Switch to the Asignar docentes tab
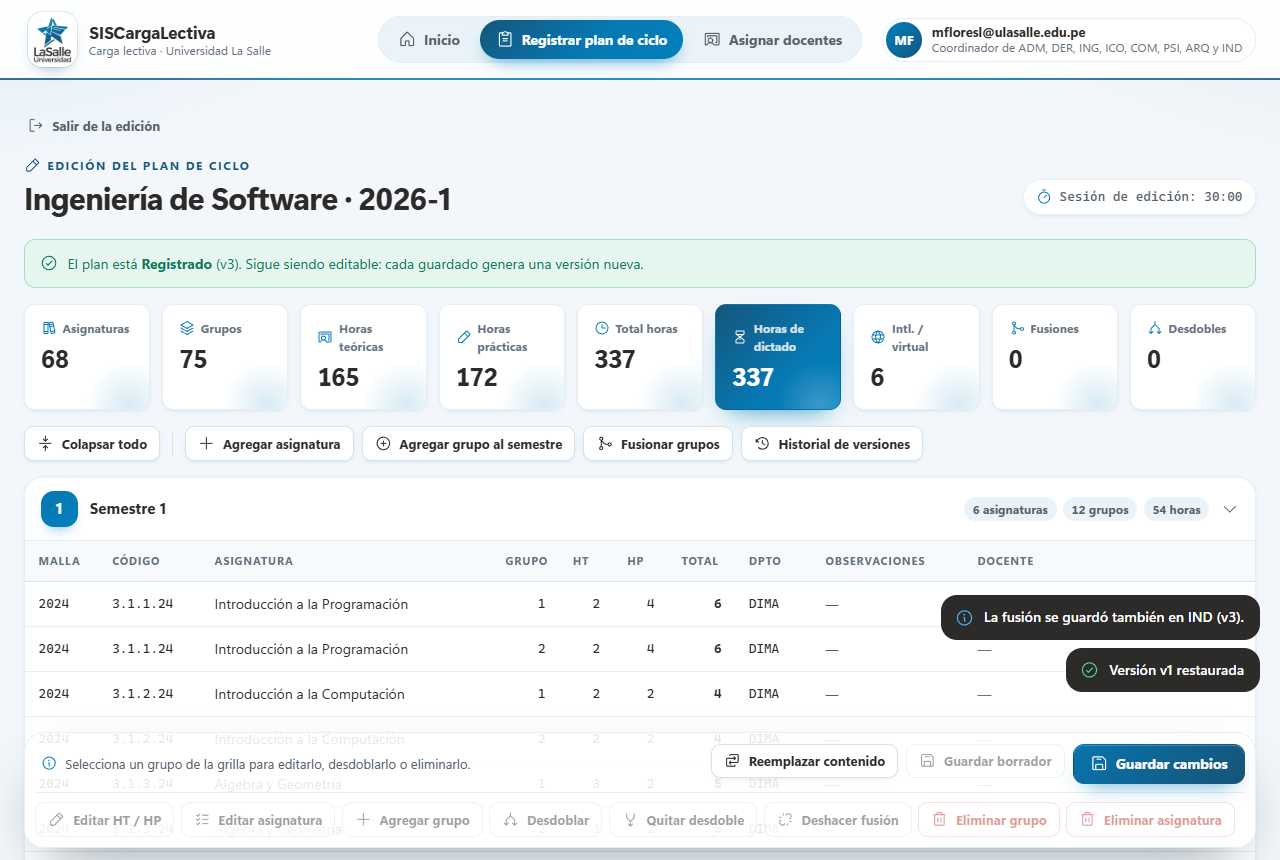The width and height of the screenshot is (1280, 860). pyautogui.click(x=773, y=40)
